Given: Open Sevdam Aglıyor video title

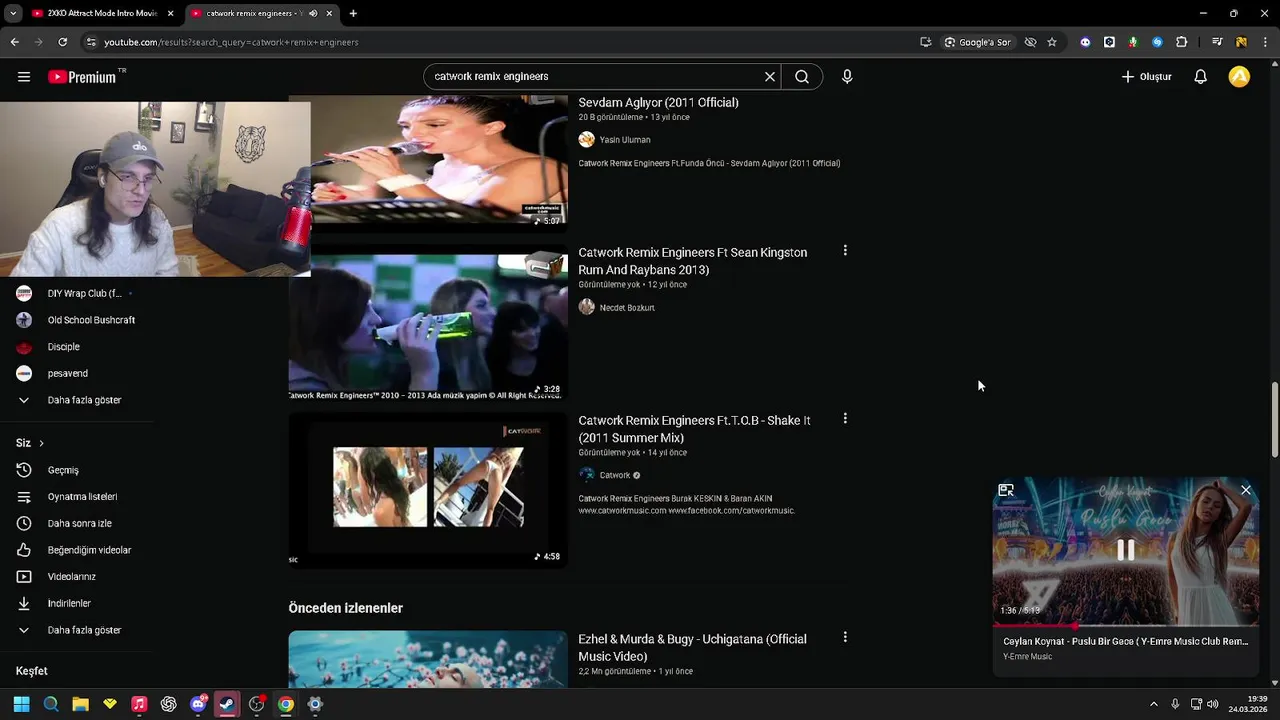Looking at the screenshot, I should point(658,102).
